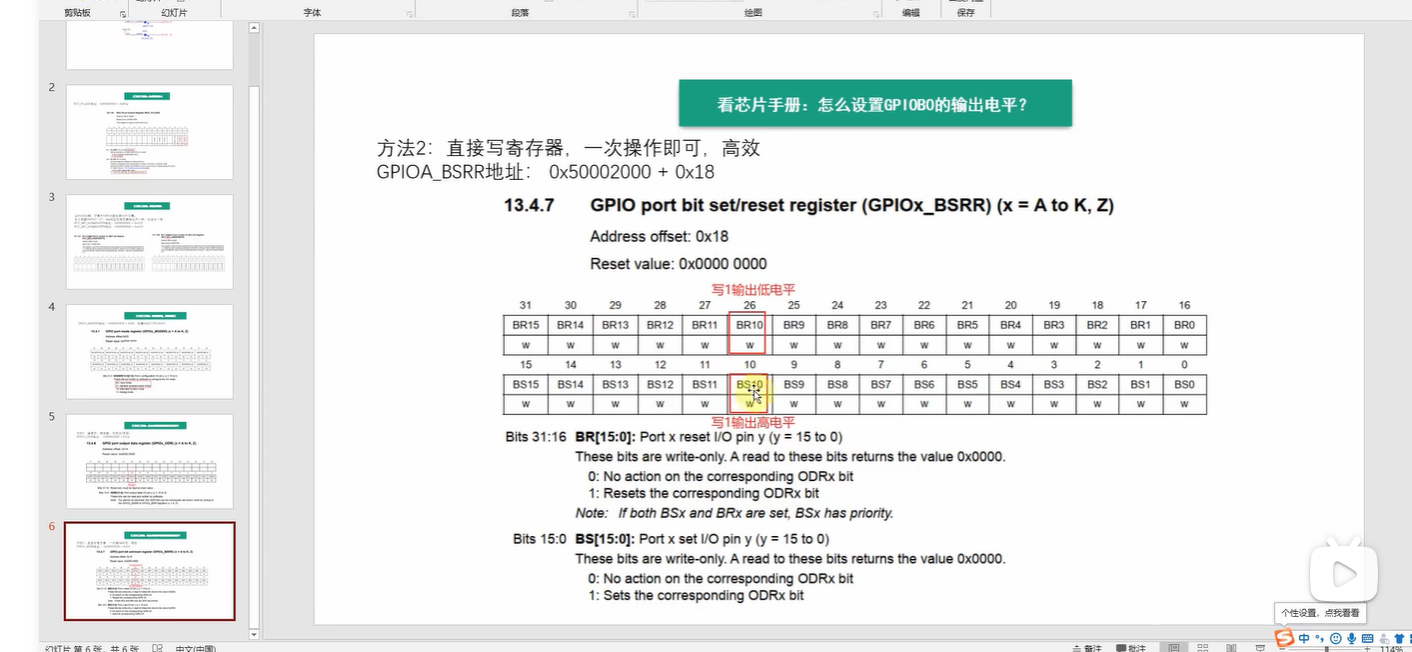Open Sogou skin (shirt) icon

coord(1400,638)
